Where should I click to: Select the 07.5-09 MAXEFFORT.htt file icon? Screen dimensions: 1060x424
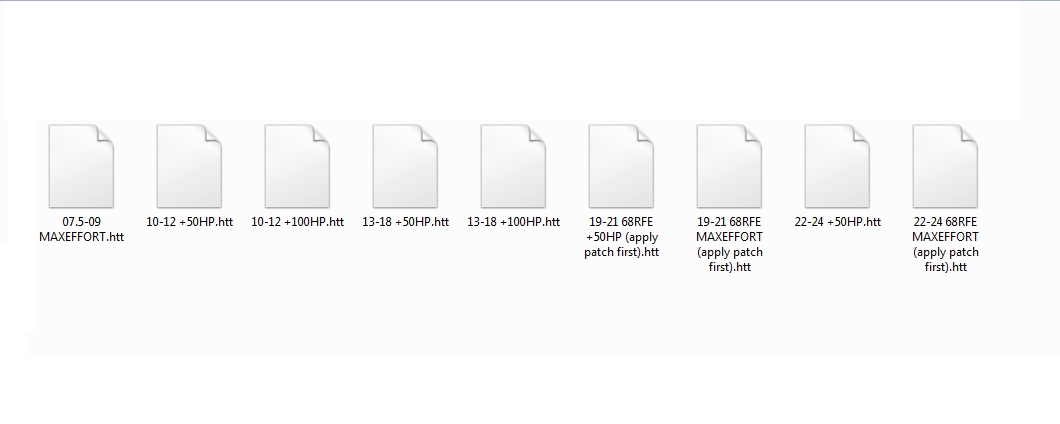click(x=81, y=166)
